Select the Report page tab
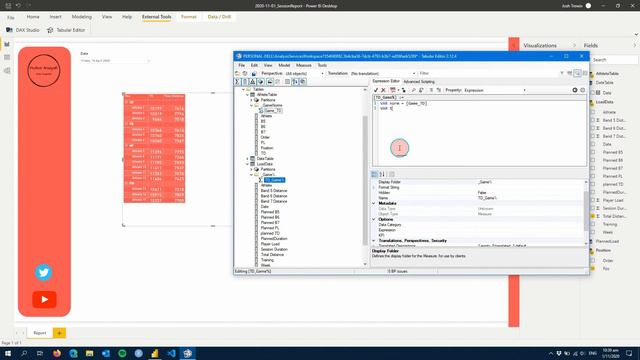 [40, 333]
